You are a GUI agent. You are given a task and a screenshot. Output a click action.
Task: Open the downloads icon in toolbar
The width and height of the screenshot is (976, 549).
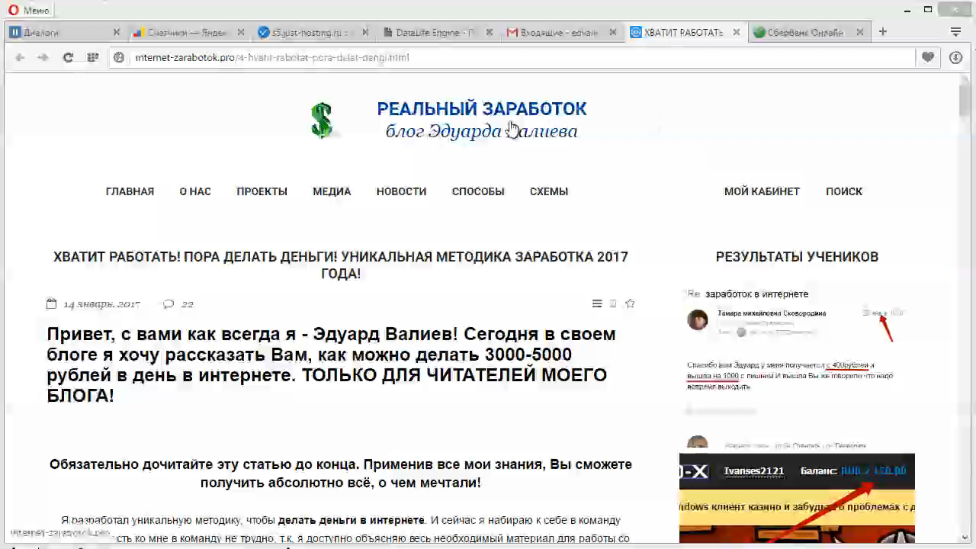[x=955, y=57]
